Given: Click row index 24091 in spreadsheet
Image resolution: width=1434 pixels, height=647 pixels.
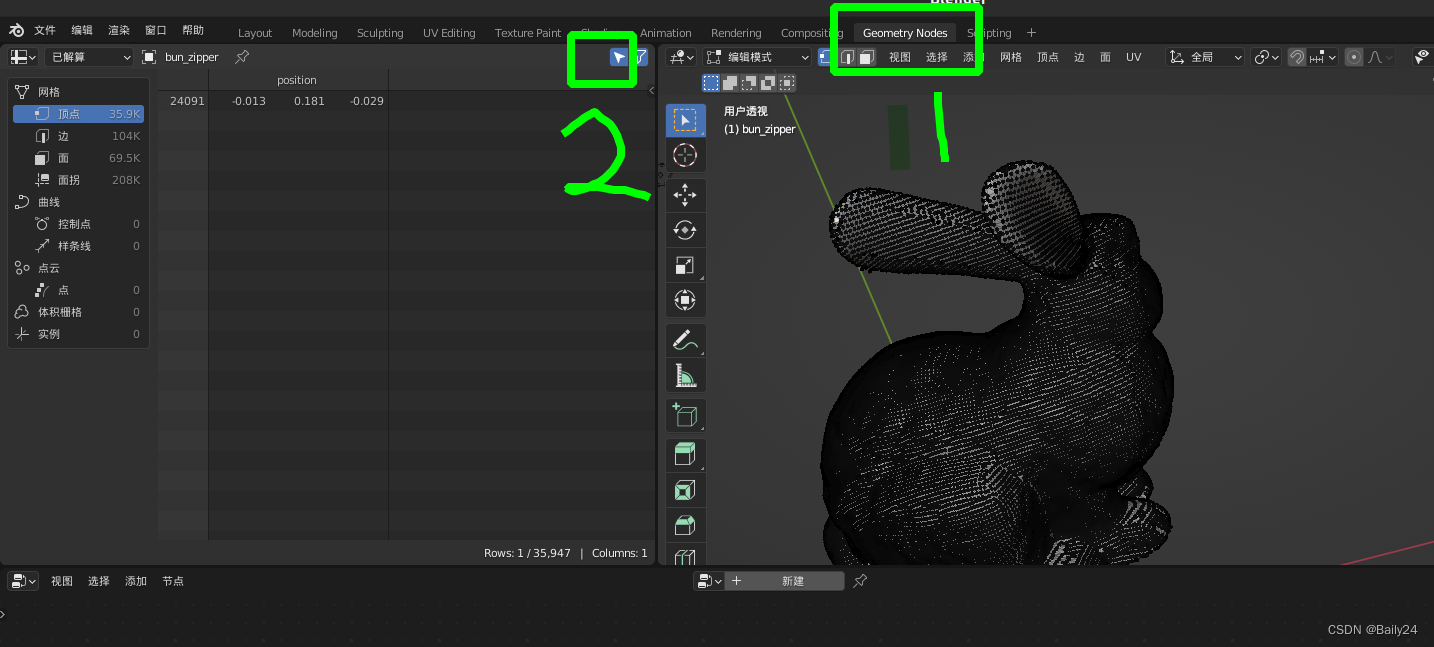Looking at the screenshot, I should [x=187, y=101].
